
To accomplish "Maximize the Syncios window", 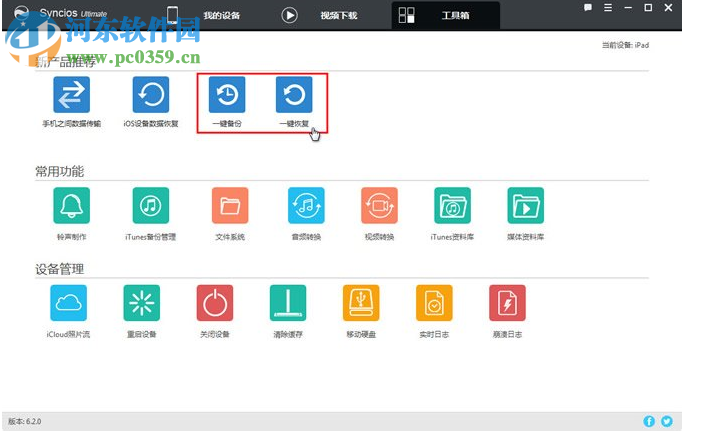I will (648, 8).
